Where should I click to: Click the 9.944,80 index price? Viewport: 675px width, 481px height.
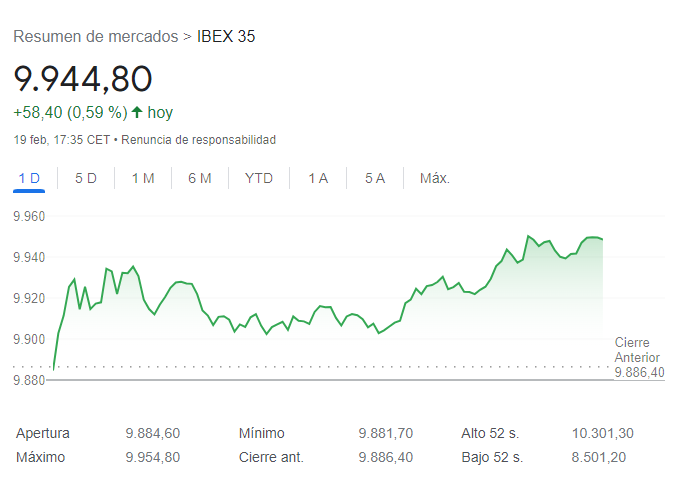(82, 78)
